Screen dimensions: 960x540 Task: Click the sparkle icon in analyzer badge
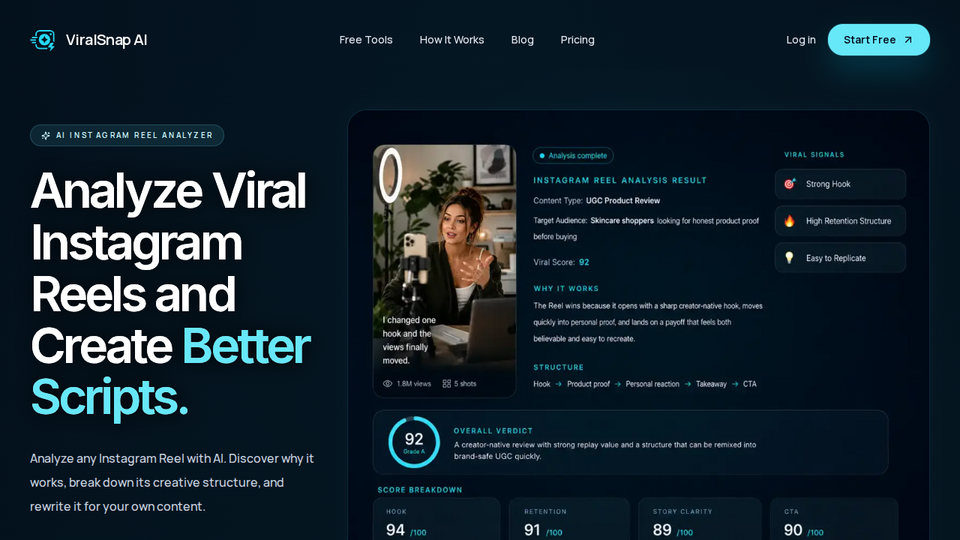point(45,135)
